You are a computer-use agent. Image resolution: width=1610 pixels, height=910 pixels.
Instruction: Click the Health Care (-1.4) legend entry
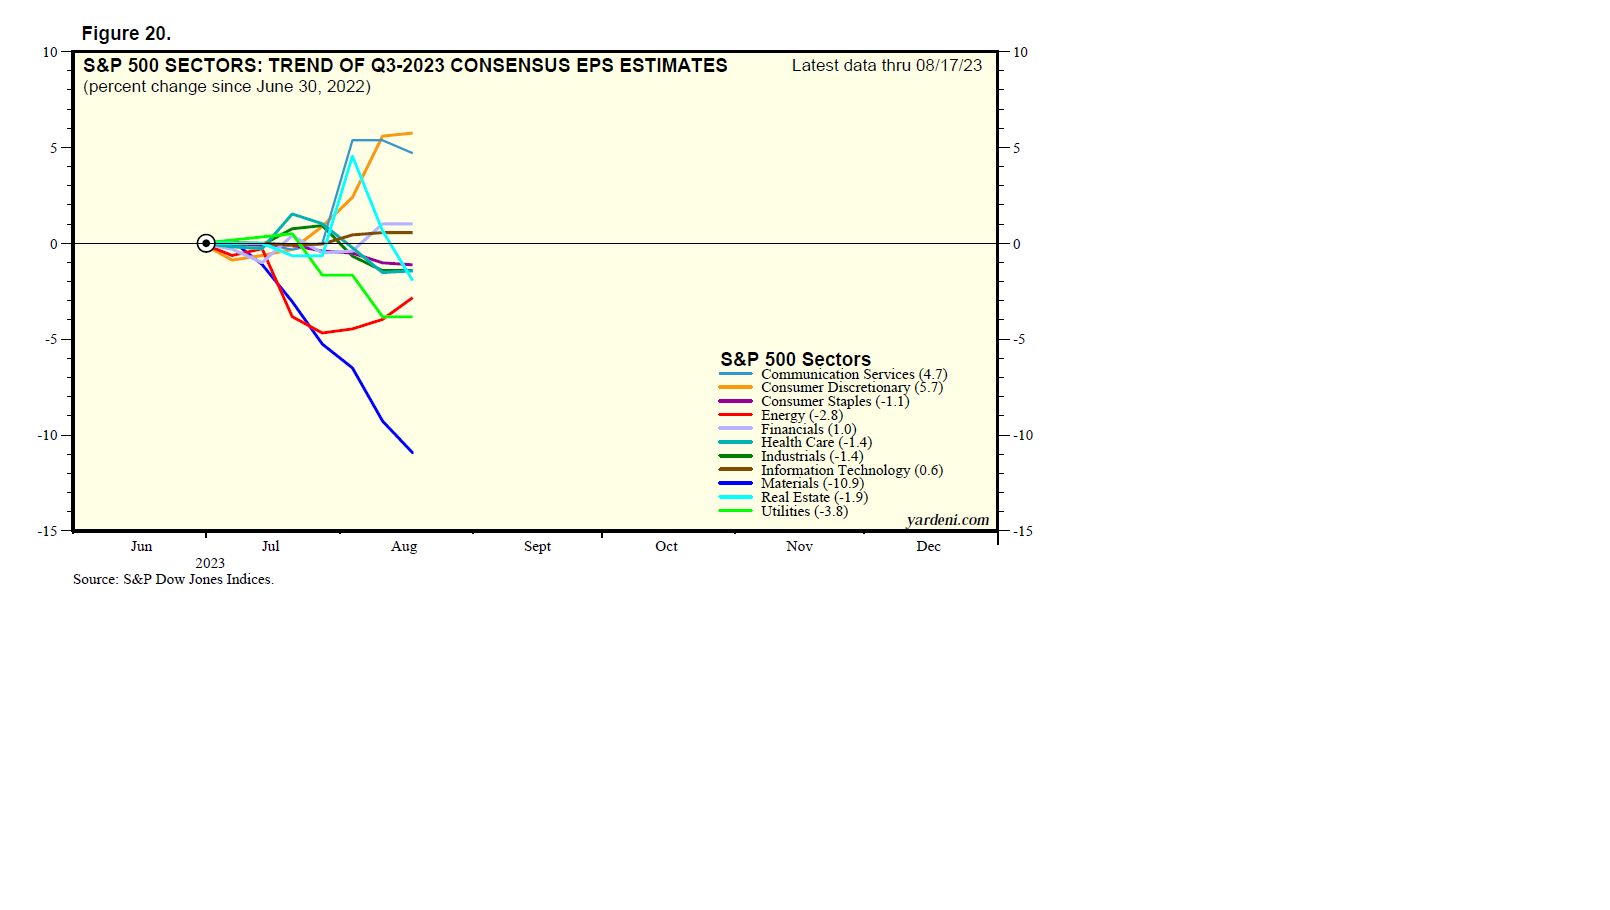click(x=816, y=442)
